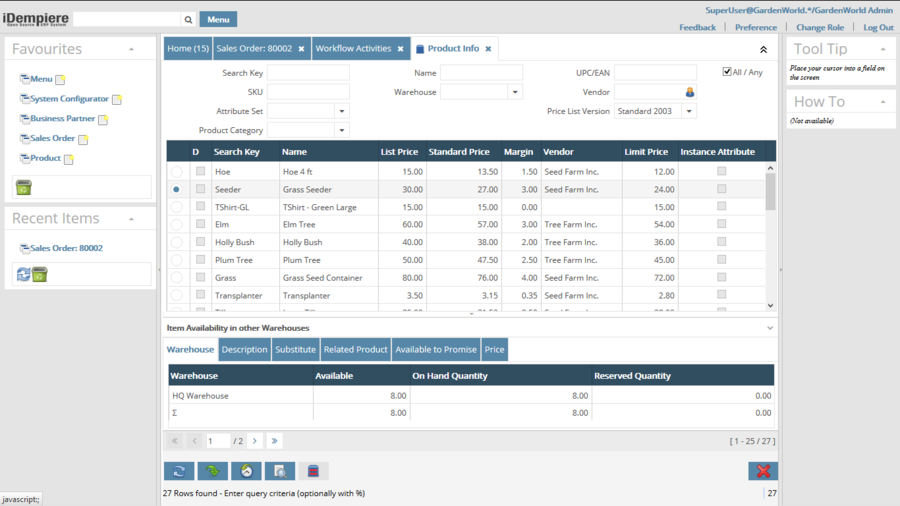The height and width of the screenshot is (506, 900).
Task: Open the Vendor lookup icon
Action: 689,92
